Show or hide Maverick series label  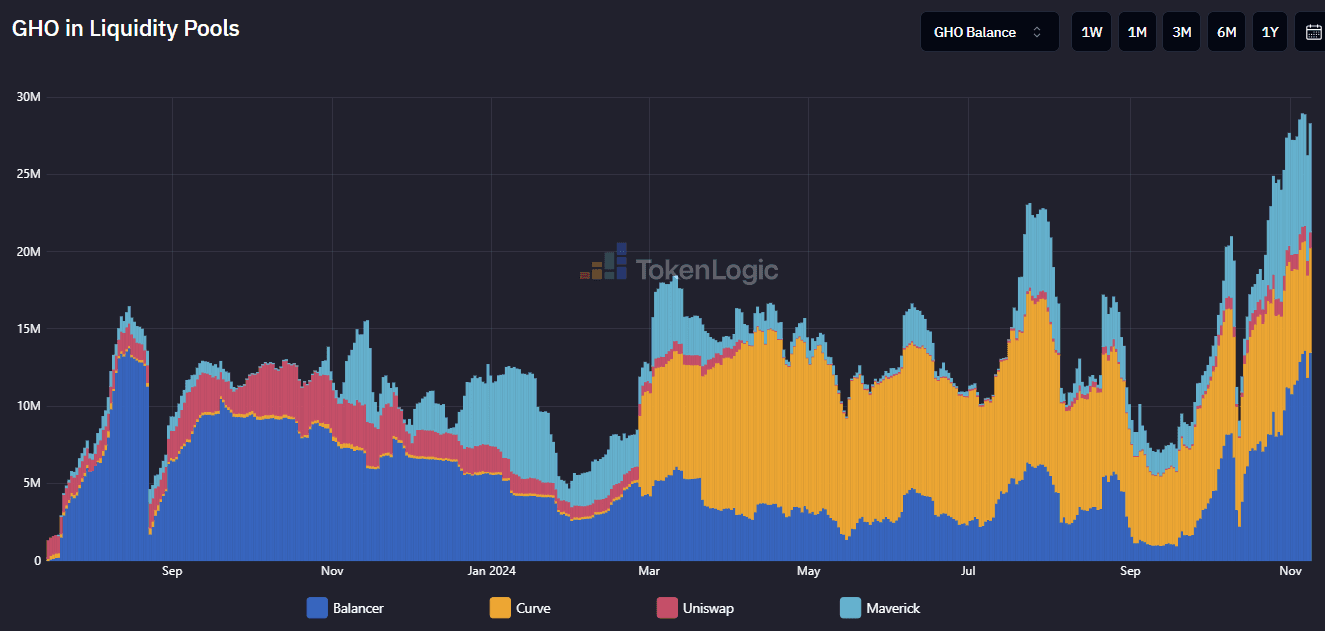tap(893, 608)
